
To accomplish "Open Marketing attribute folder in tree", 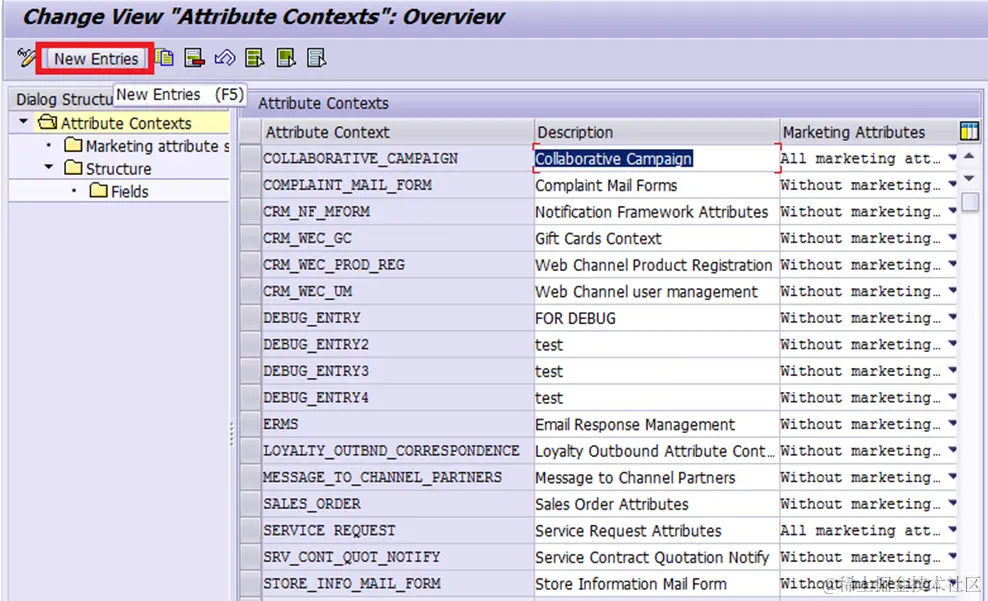I will 146,146.
